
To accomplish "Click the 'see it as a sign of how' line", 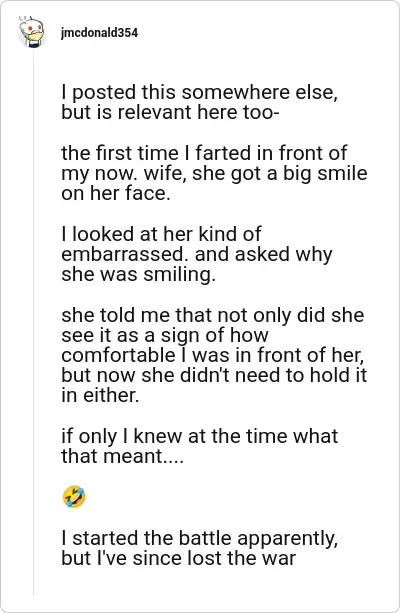I will click(165, 335).
